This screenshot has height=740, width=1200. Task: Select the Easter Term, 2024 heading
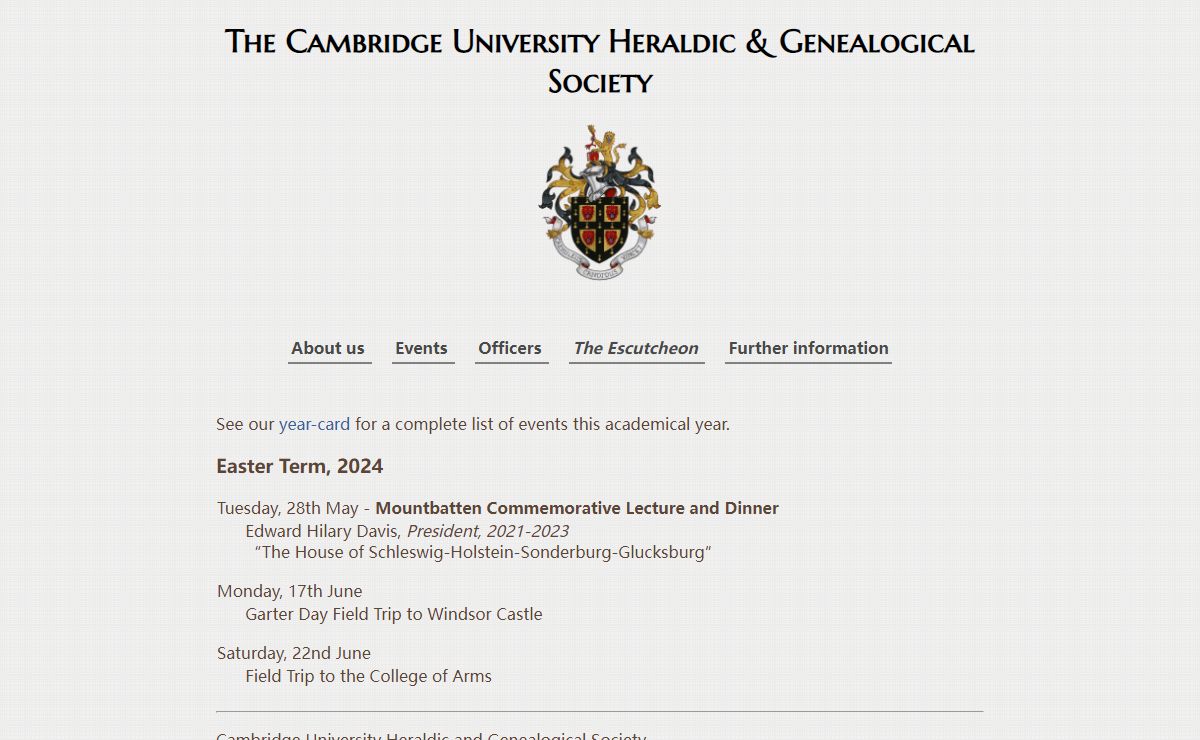tap(300, 466)
